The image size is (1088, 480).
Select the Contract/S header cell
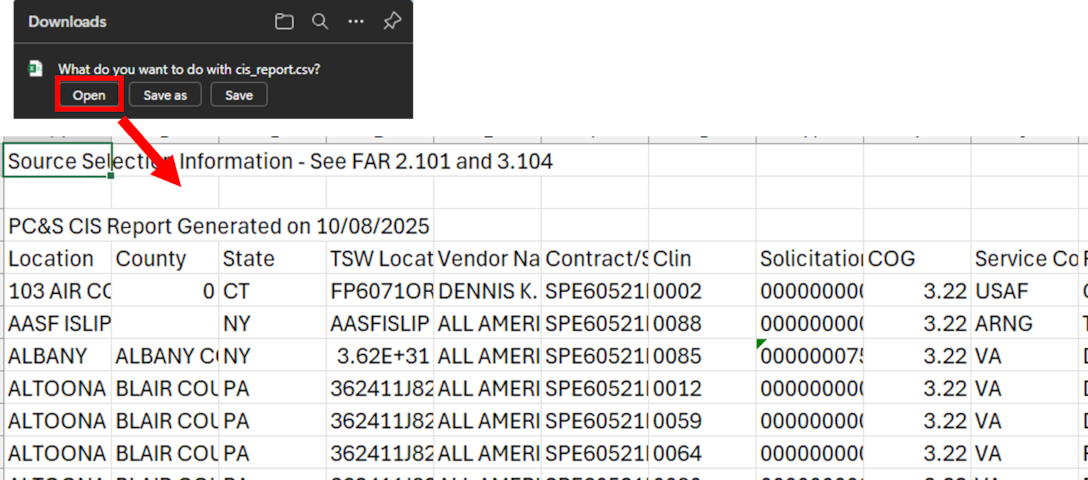595,258
